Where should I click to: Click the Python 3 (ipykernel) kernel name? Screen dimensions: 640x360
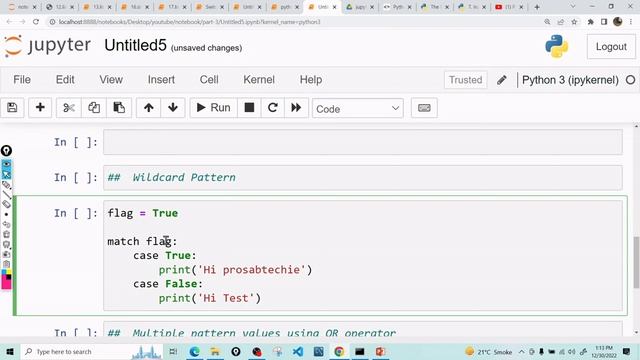coord(570,80)
